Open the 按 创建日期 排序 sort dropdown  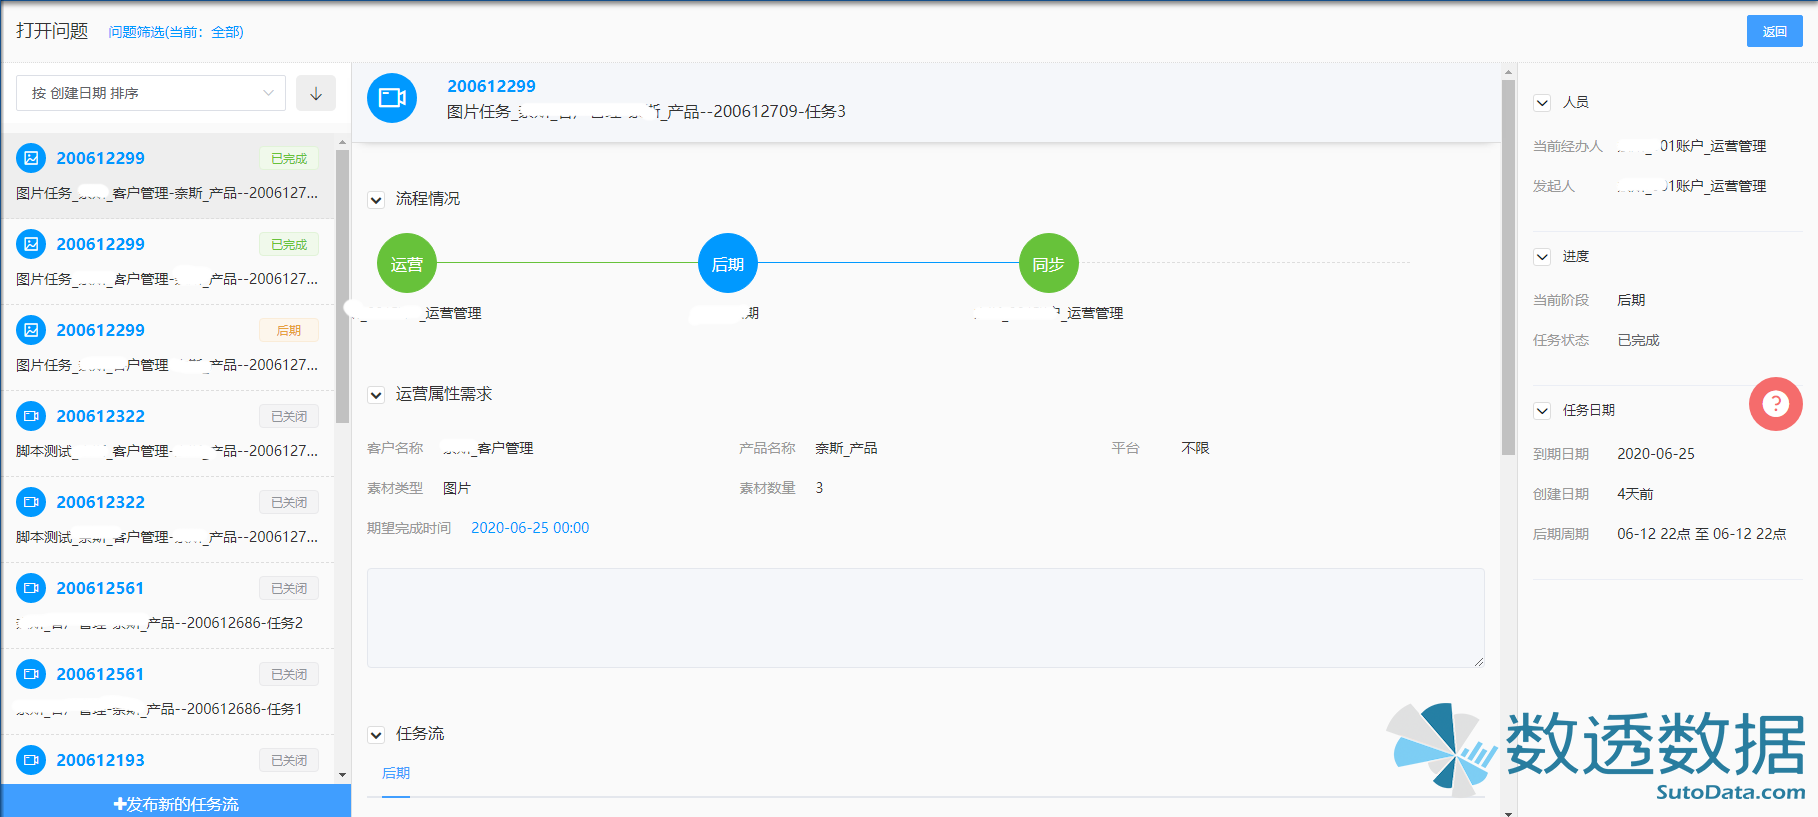(151, 93)
